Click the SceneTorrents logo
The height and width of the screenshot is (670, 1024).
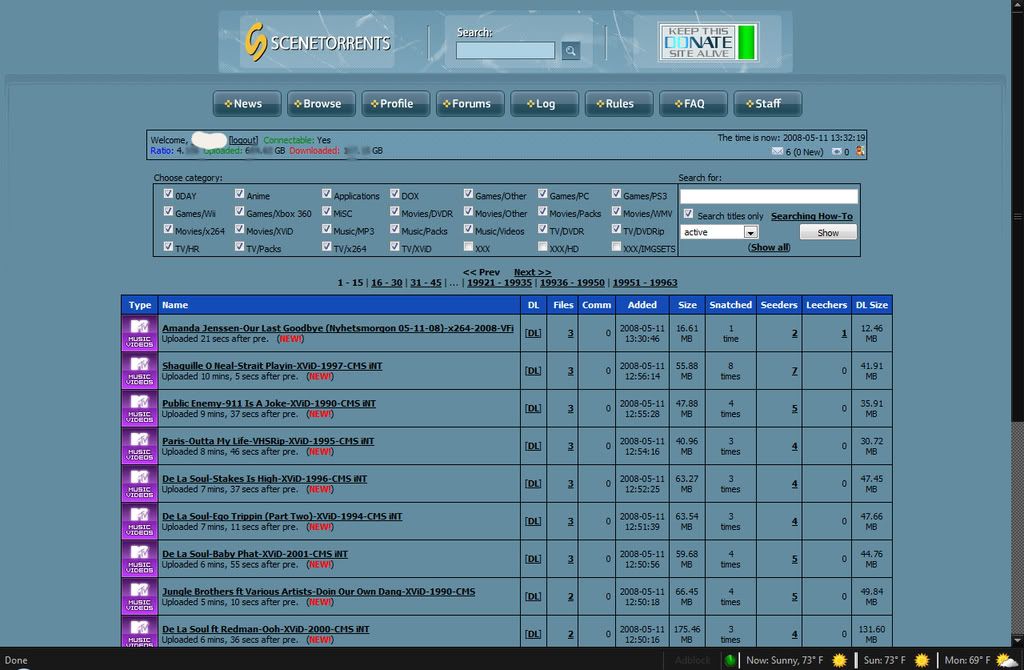click(x=317, y=42)
